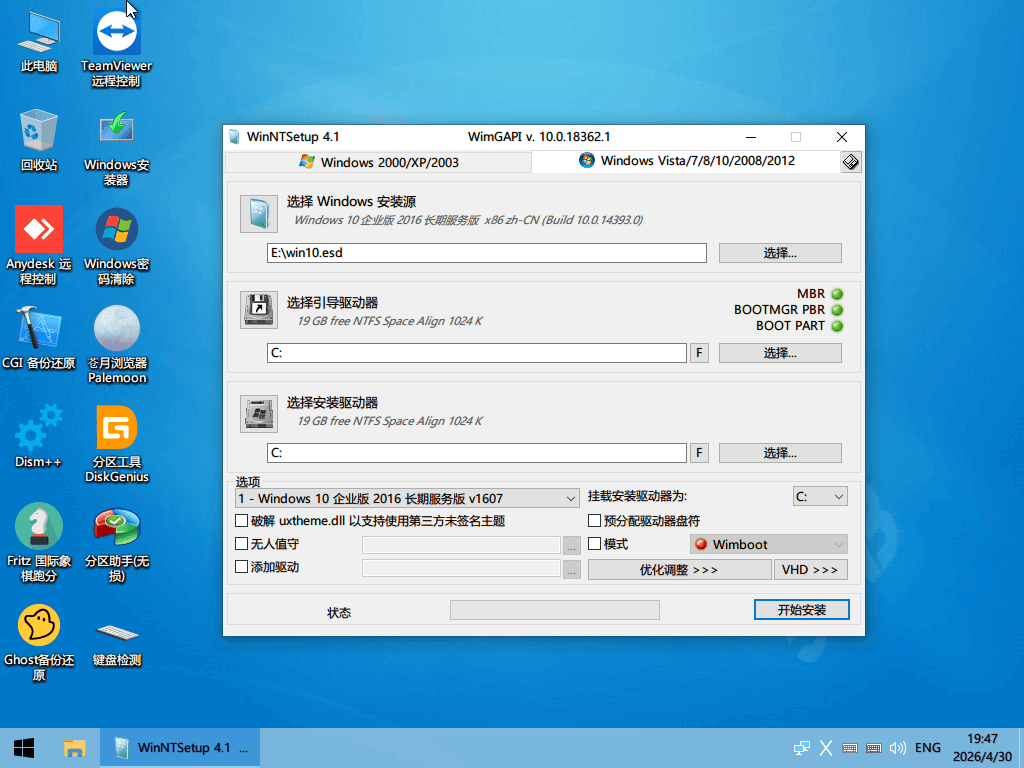
Task: Click the MBR green status light
Action: pos(837,294)
